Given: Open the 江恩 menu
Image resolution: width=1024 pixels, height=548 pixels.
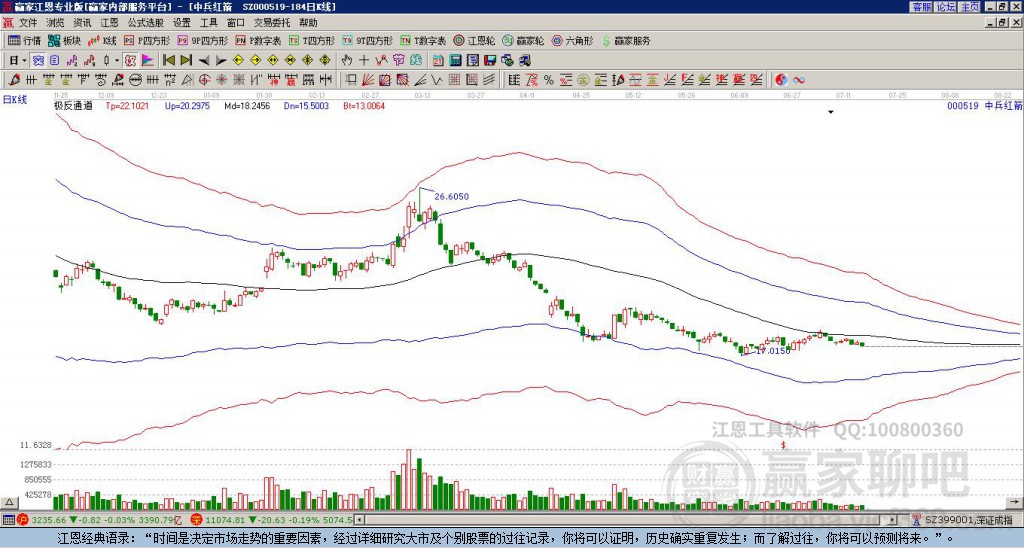Looking at the screenshot, I should 109,23.
